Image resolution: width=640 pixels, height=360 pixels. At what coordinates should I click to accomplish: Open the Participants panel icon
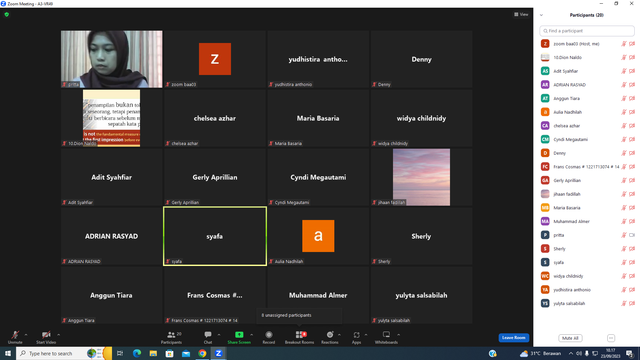pyautogui.click(x=171, y=335)
